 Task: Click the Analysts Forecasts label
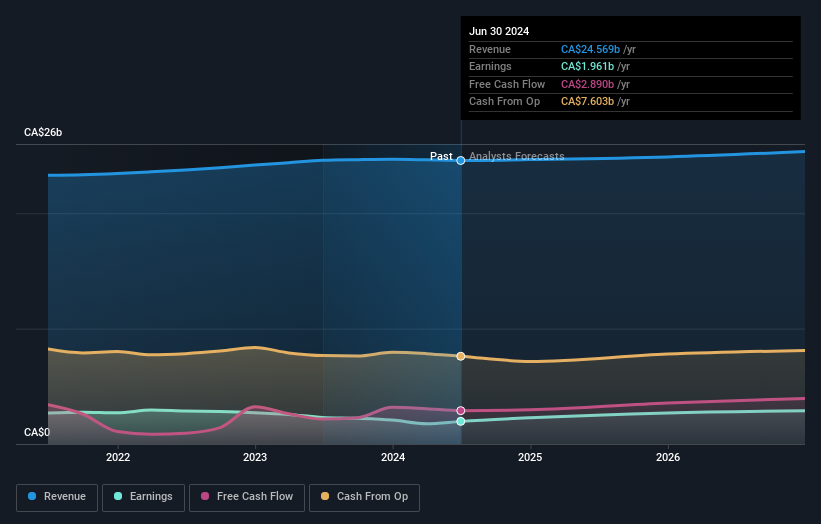[x=517, y=156]
